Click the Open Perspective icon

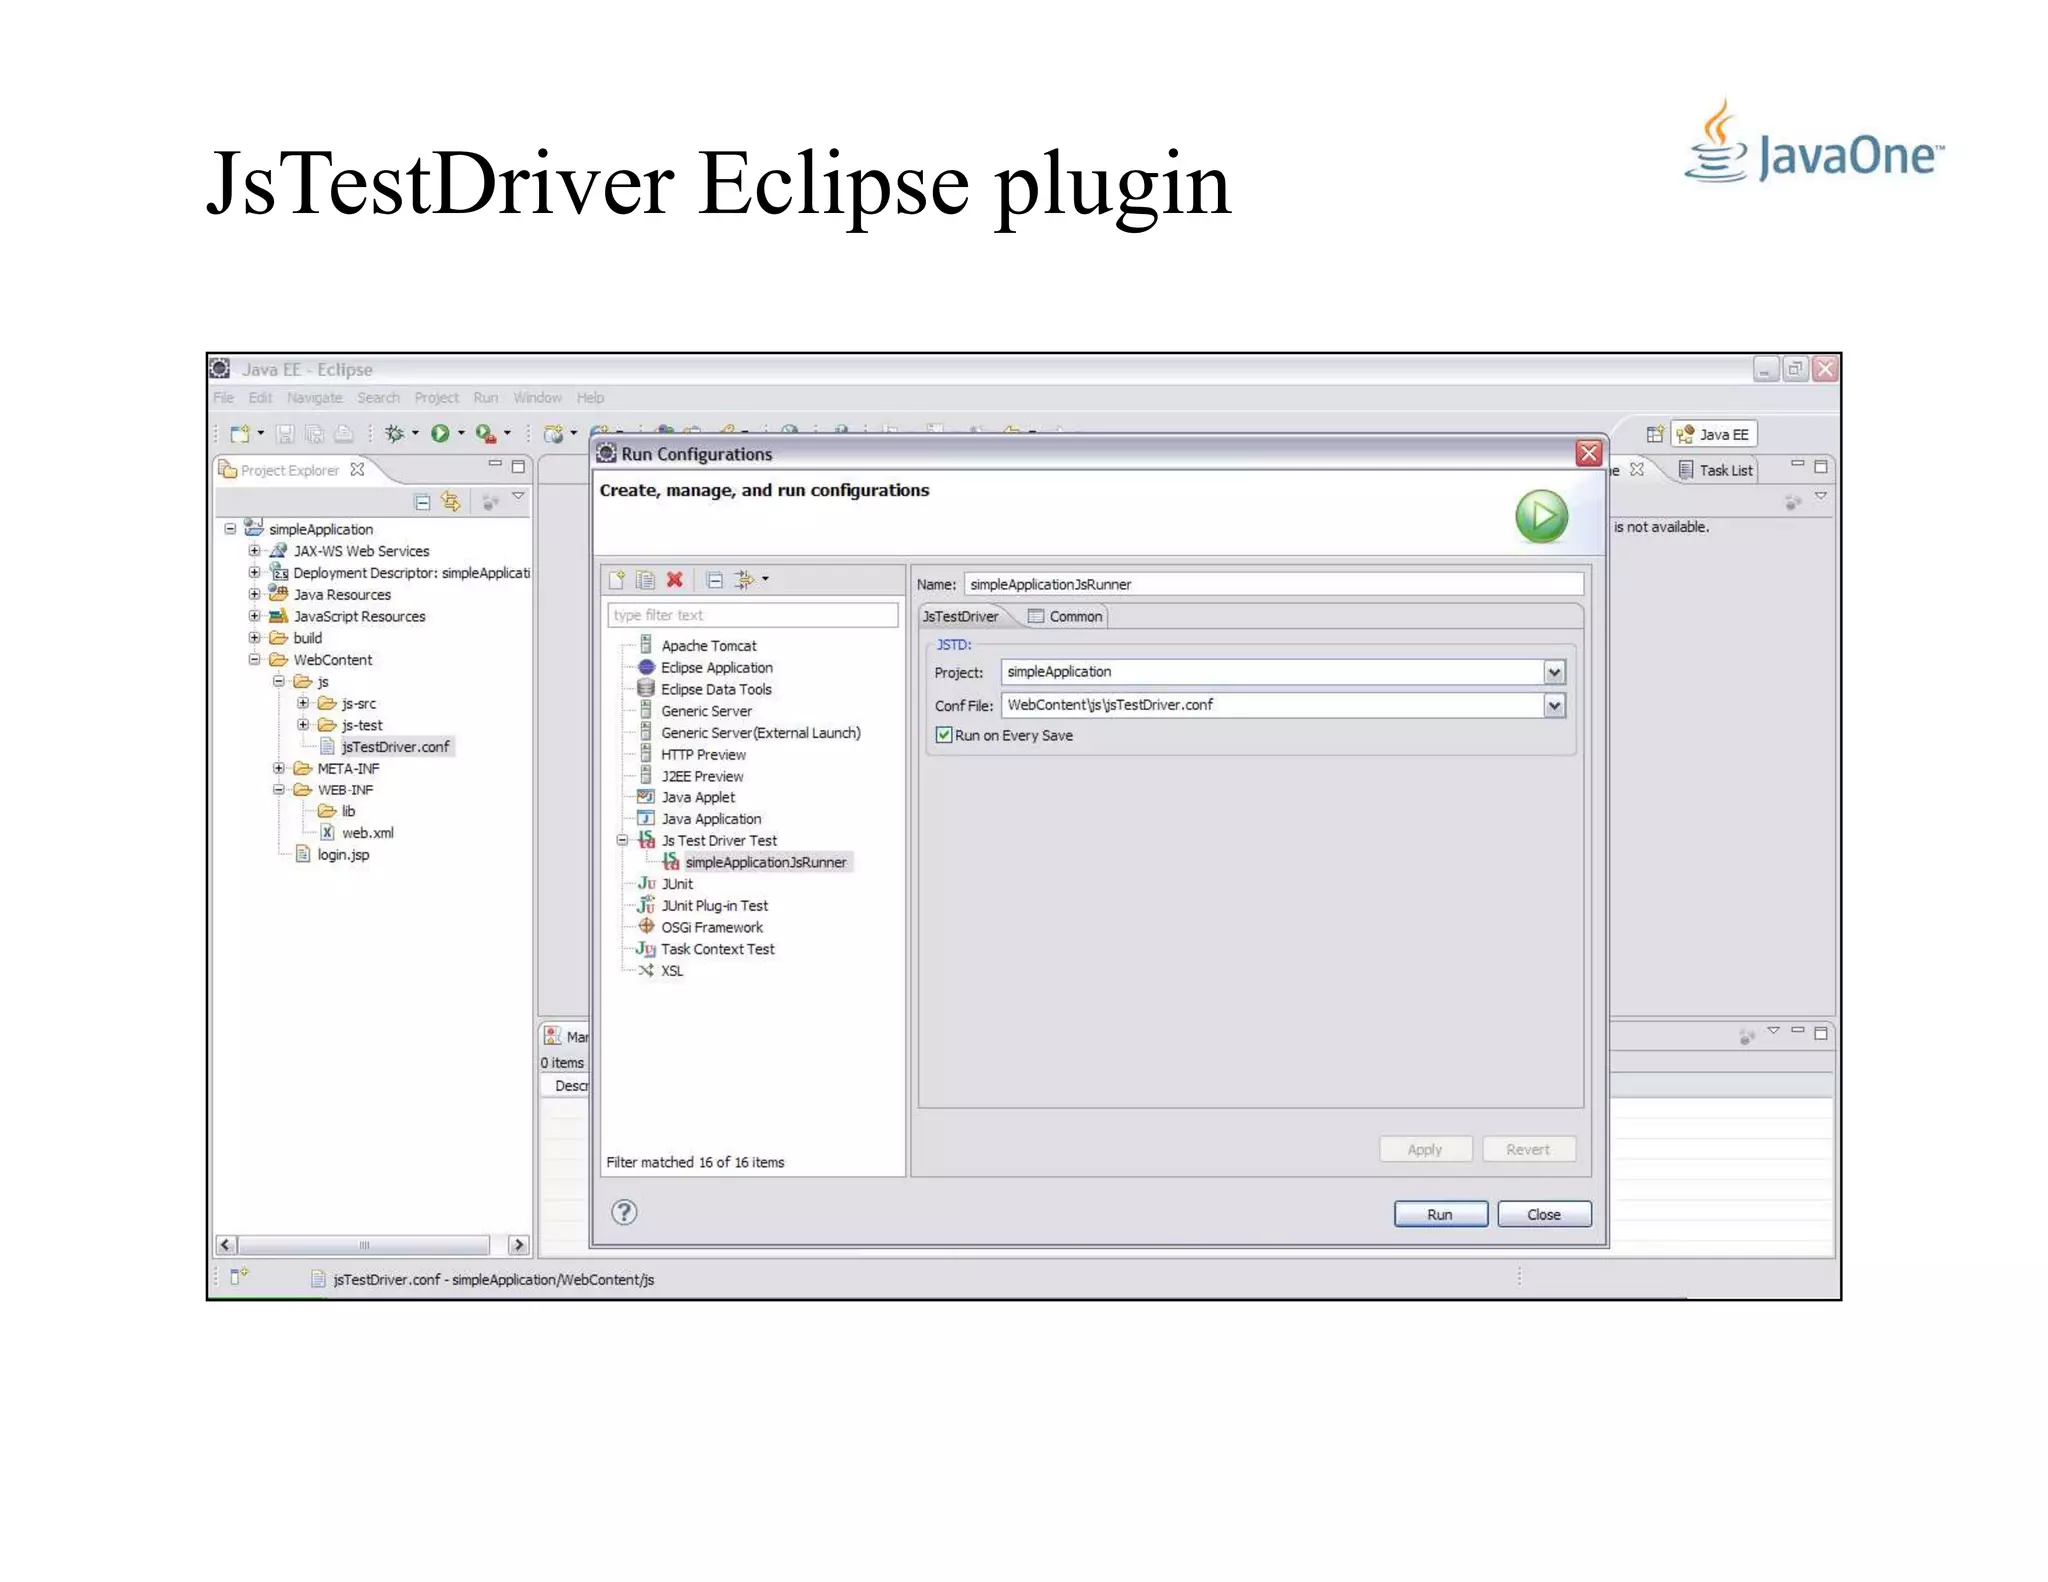[x=1654, y=434]
